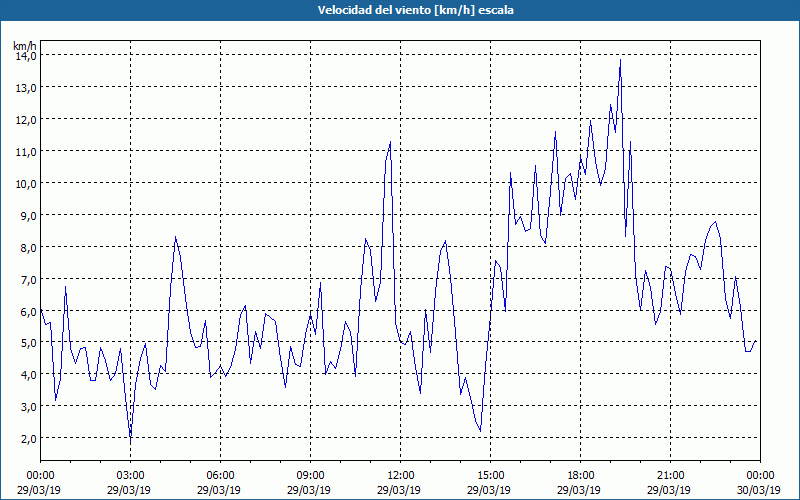800x500 pixels.
Task: Click the '06:00' time axis label
Action: point(220,476)
